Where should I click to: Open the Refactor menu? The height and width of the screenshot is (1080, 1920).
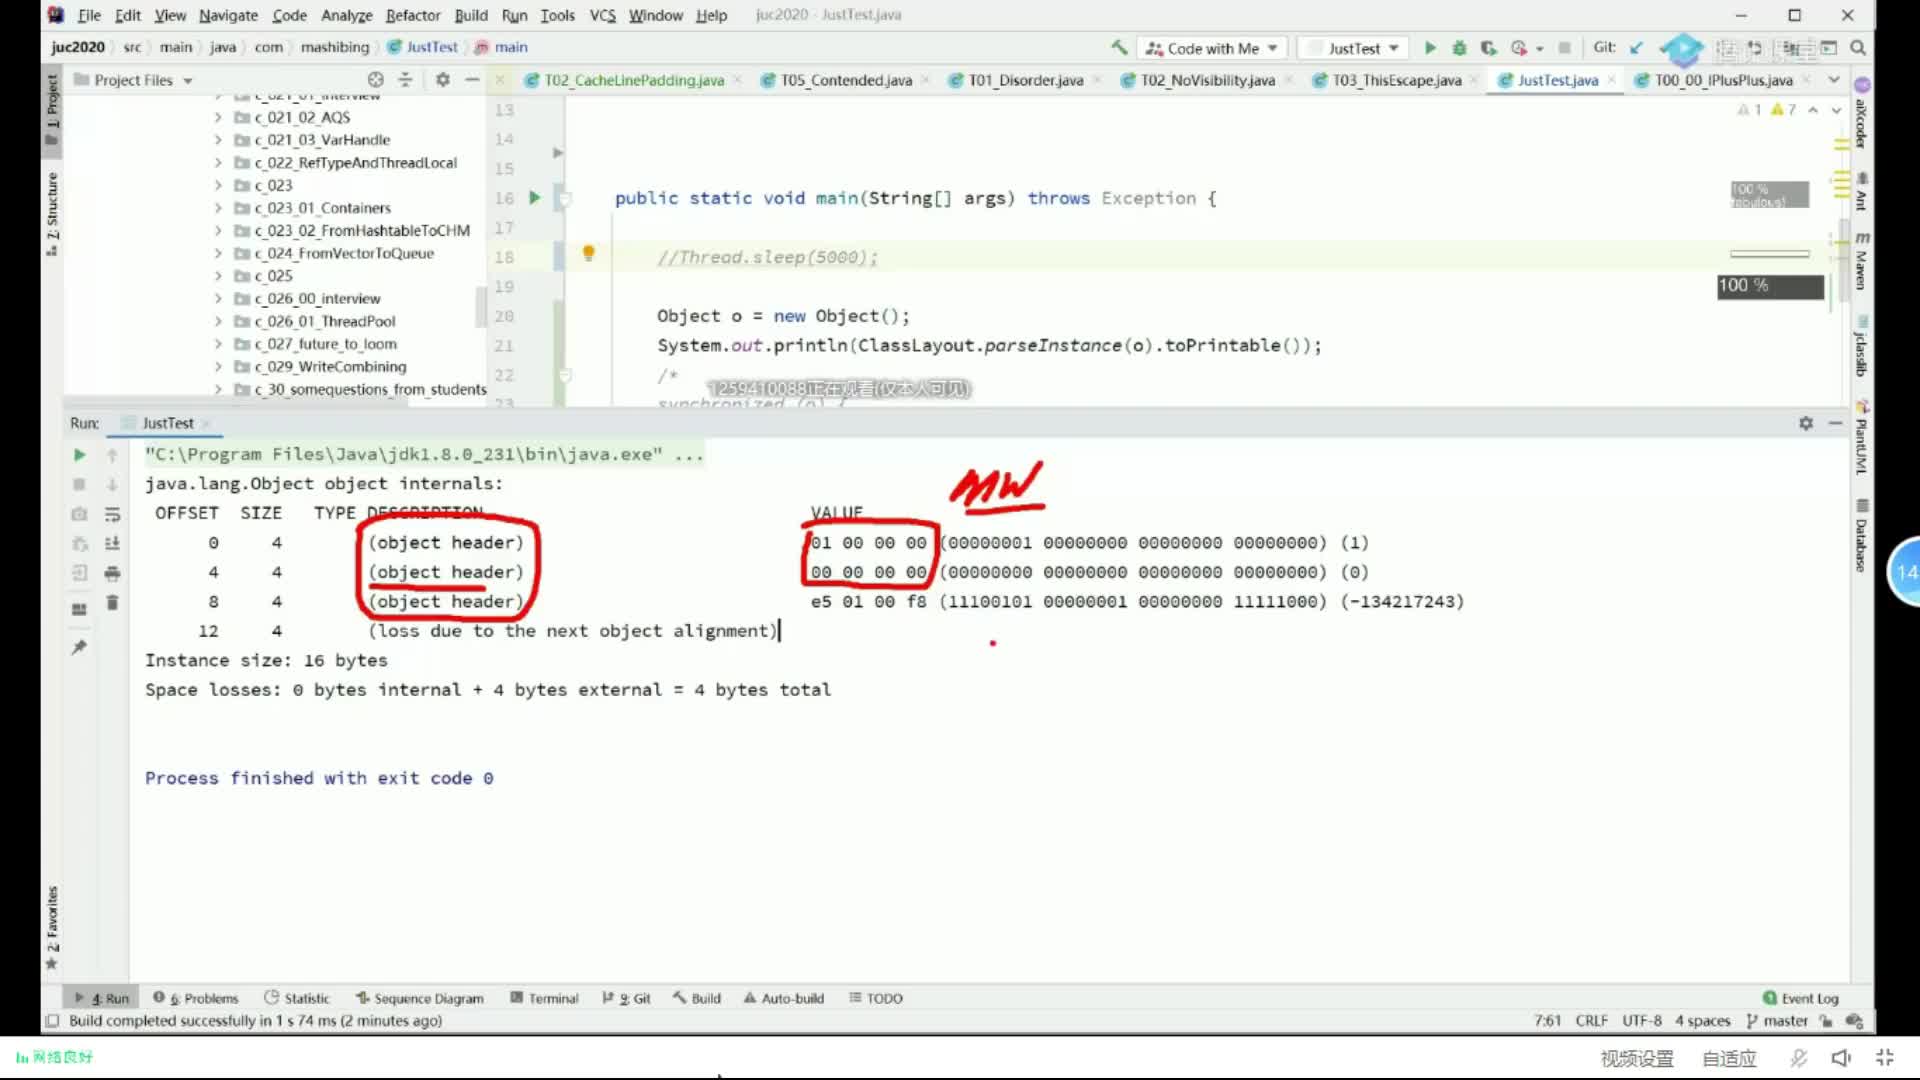(413, 15)
